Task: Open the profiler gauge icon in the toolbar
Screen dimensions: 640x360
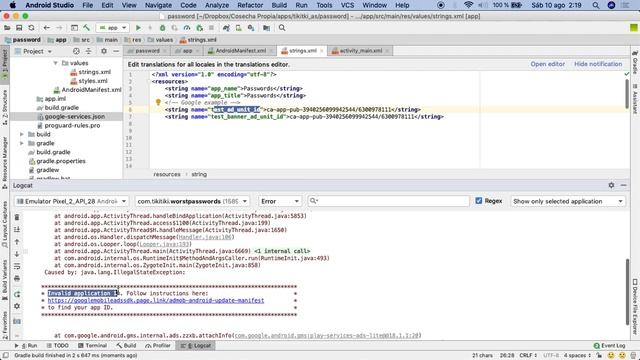Action: (187, 28)
